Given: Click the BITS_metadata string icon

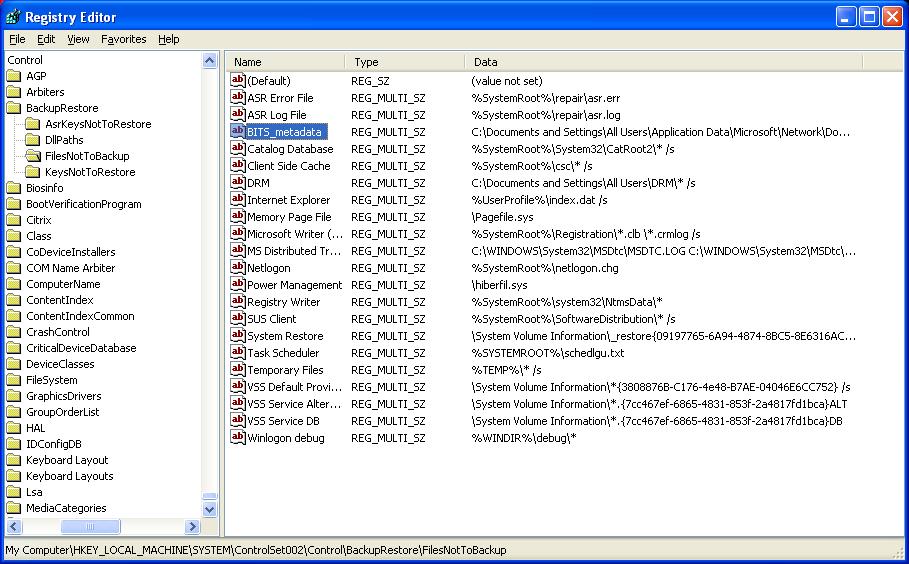Looking at the screenshot, I should click(x=238, y=131).
